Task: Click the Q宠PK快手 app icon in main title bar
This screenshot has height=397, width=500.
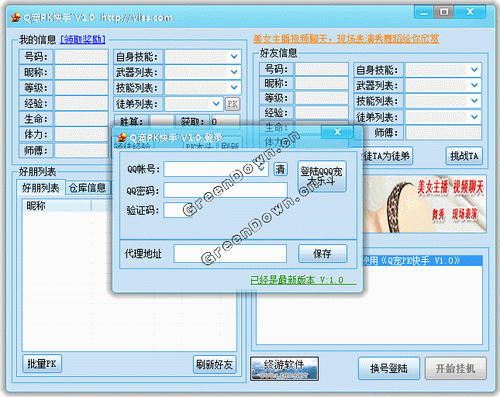Action: [x=15, y=17]
